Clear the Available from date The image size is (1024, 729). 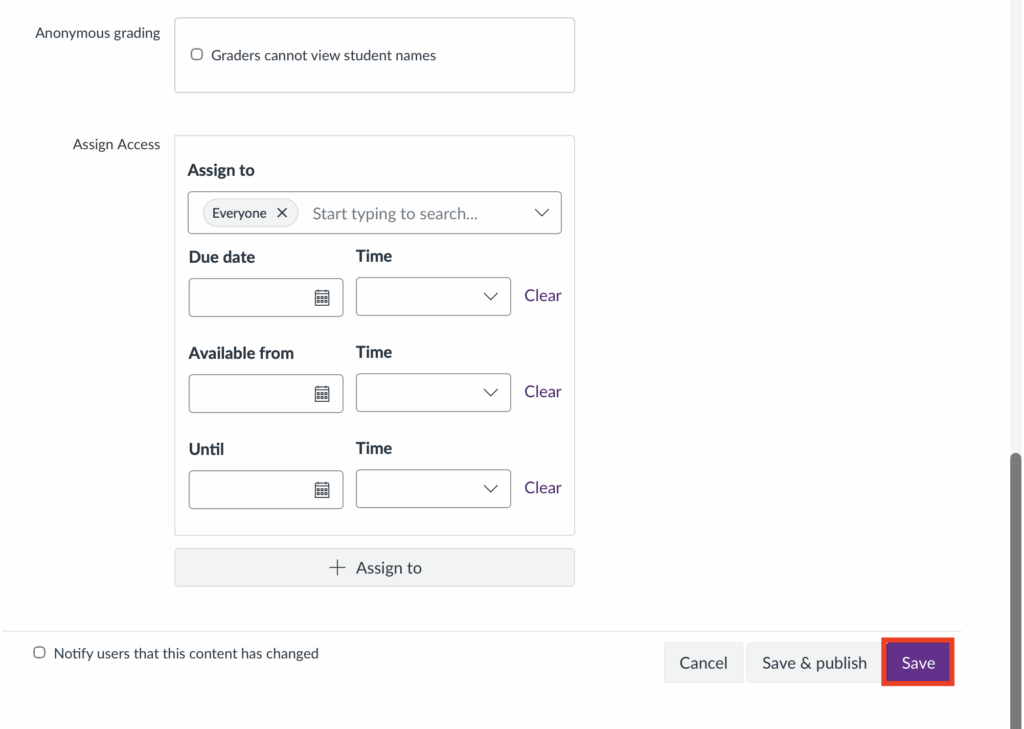tap(542, 391)
